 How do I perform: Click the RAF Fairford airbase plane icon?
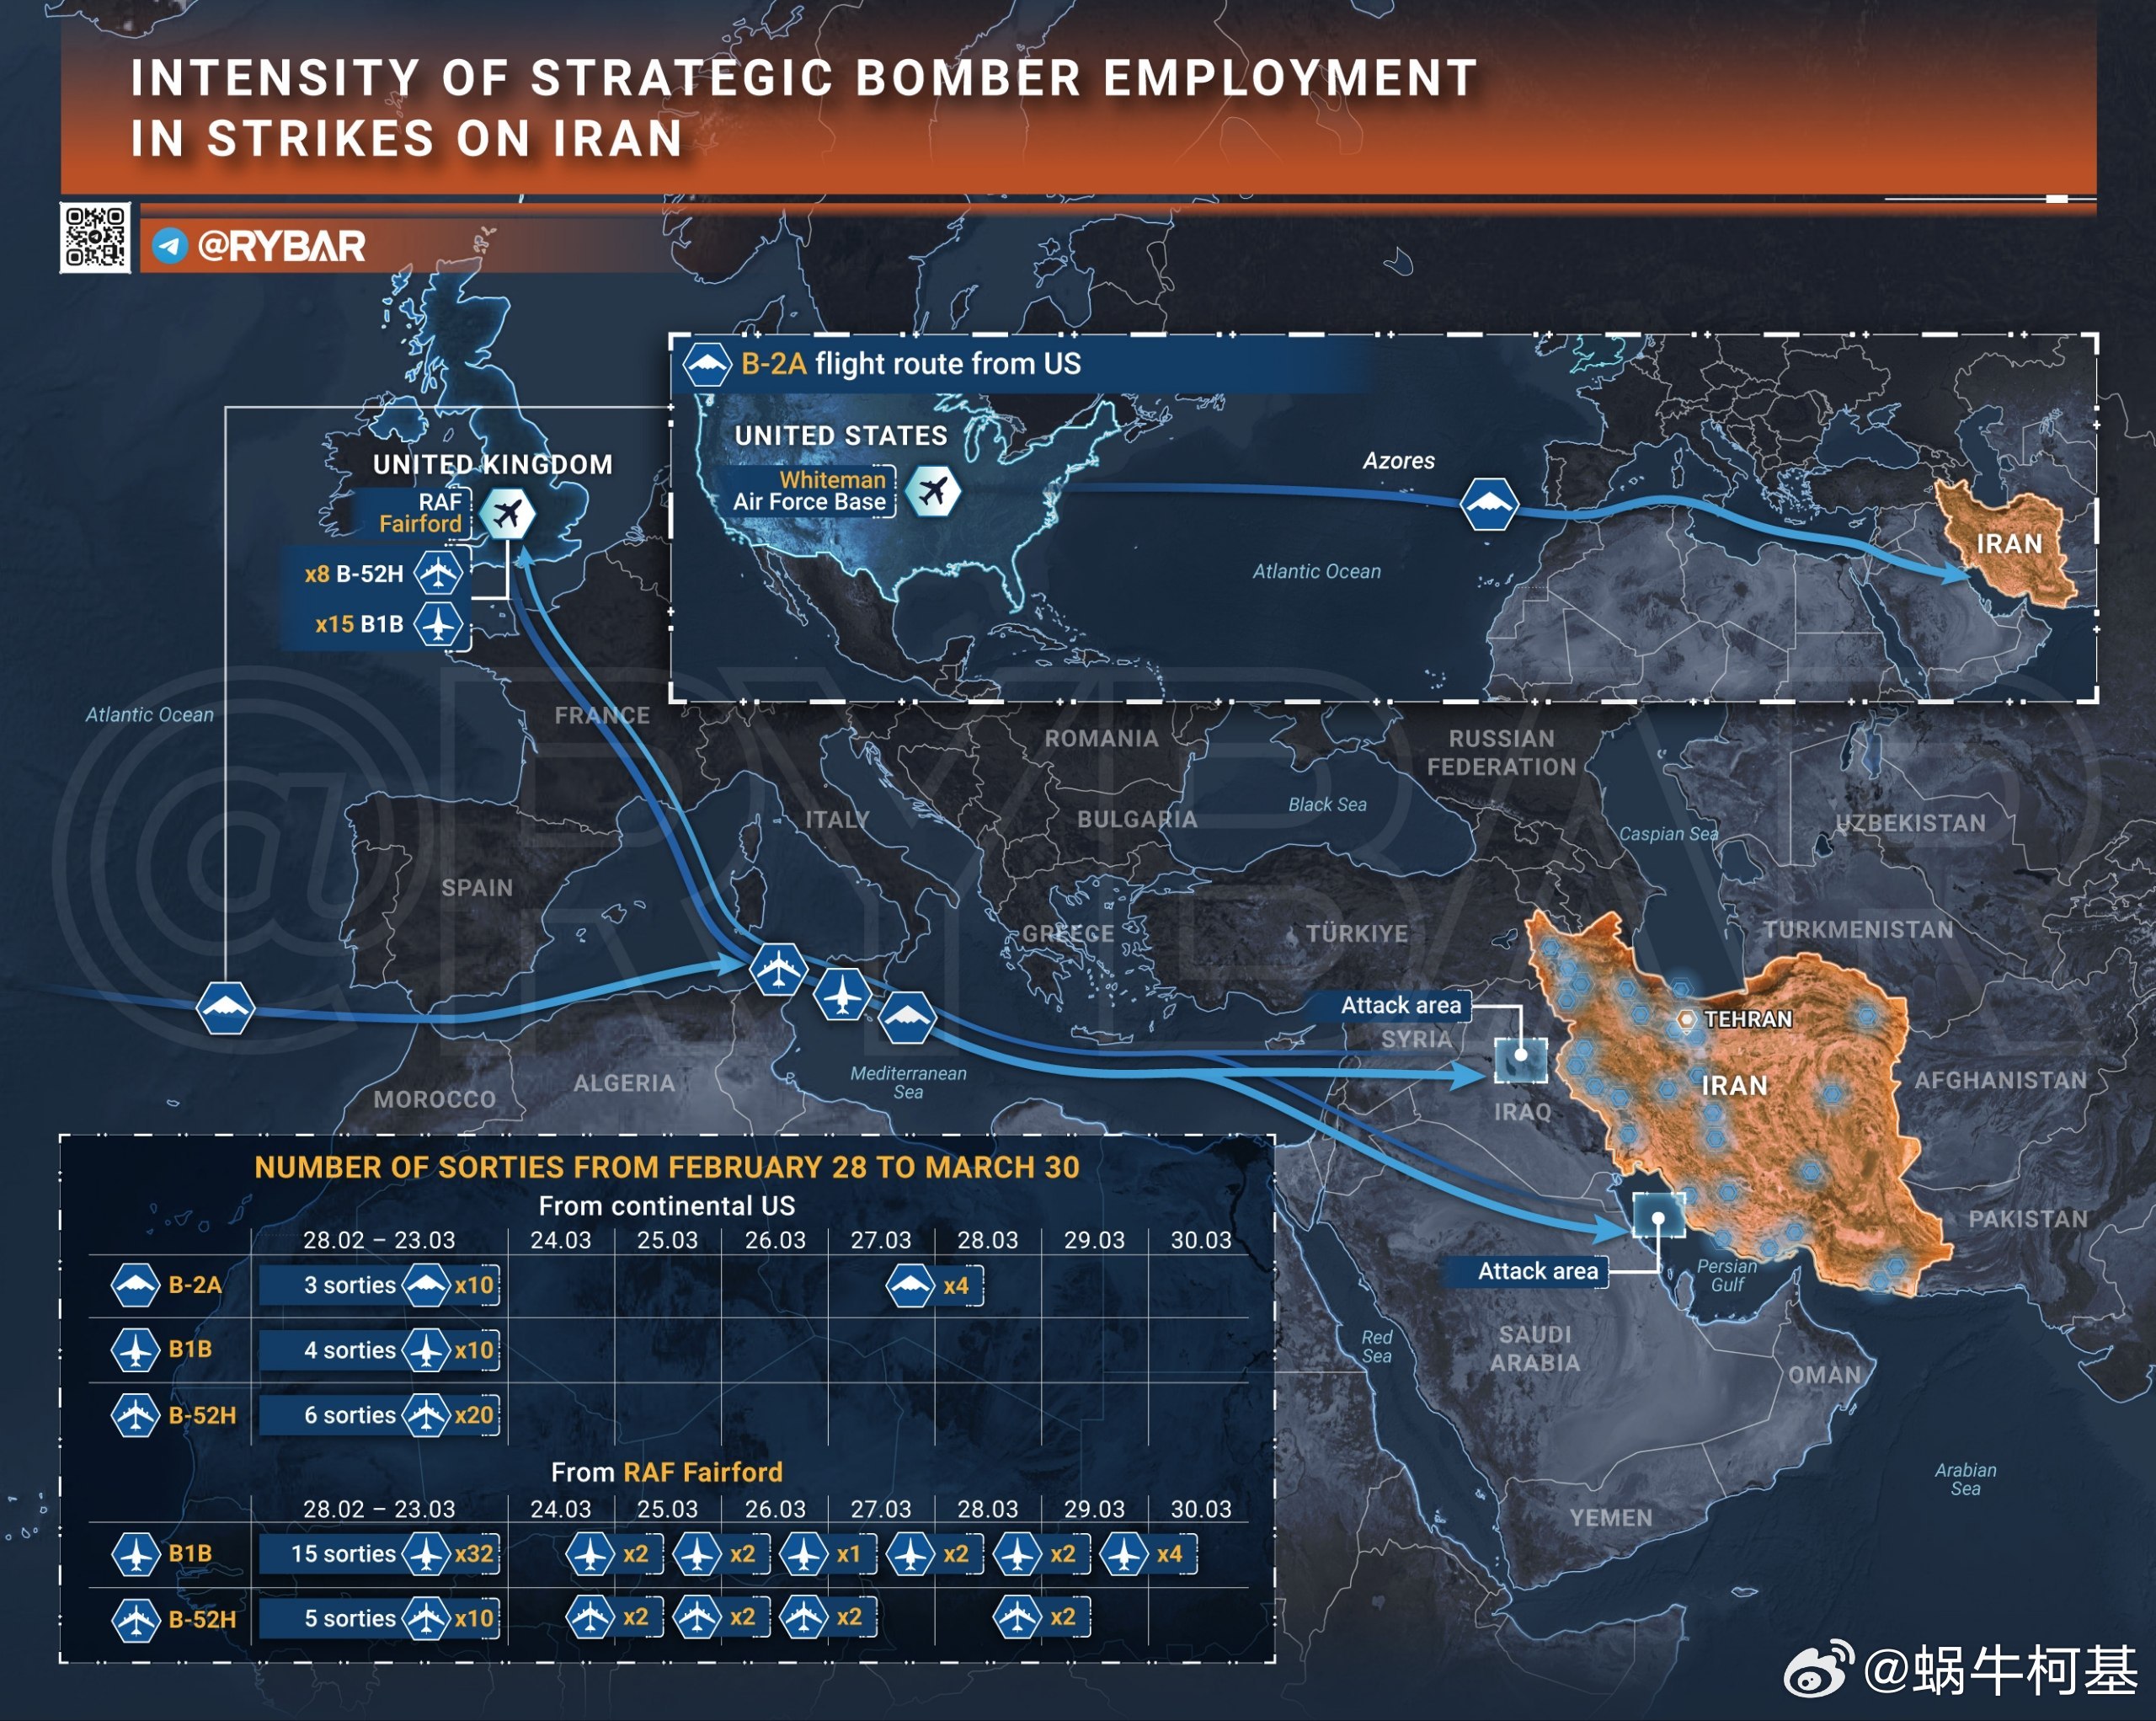click(x=507, y=514)
